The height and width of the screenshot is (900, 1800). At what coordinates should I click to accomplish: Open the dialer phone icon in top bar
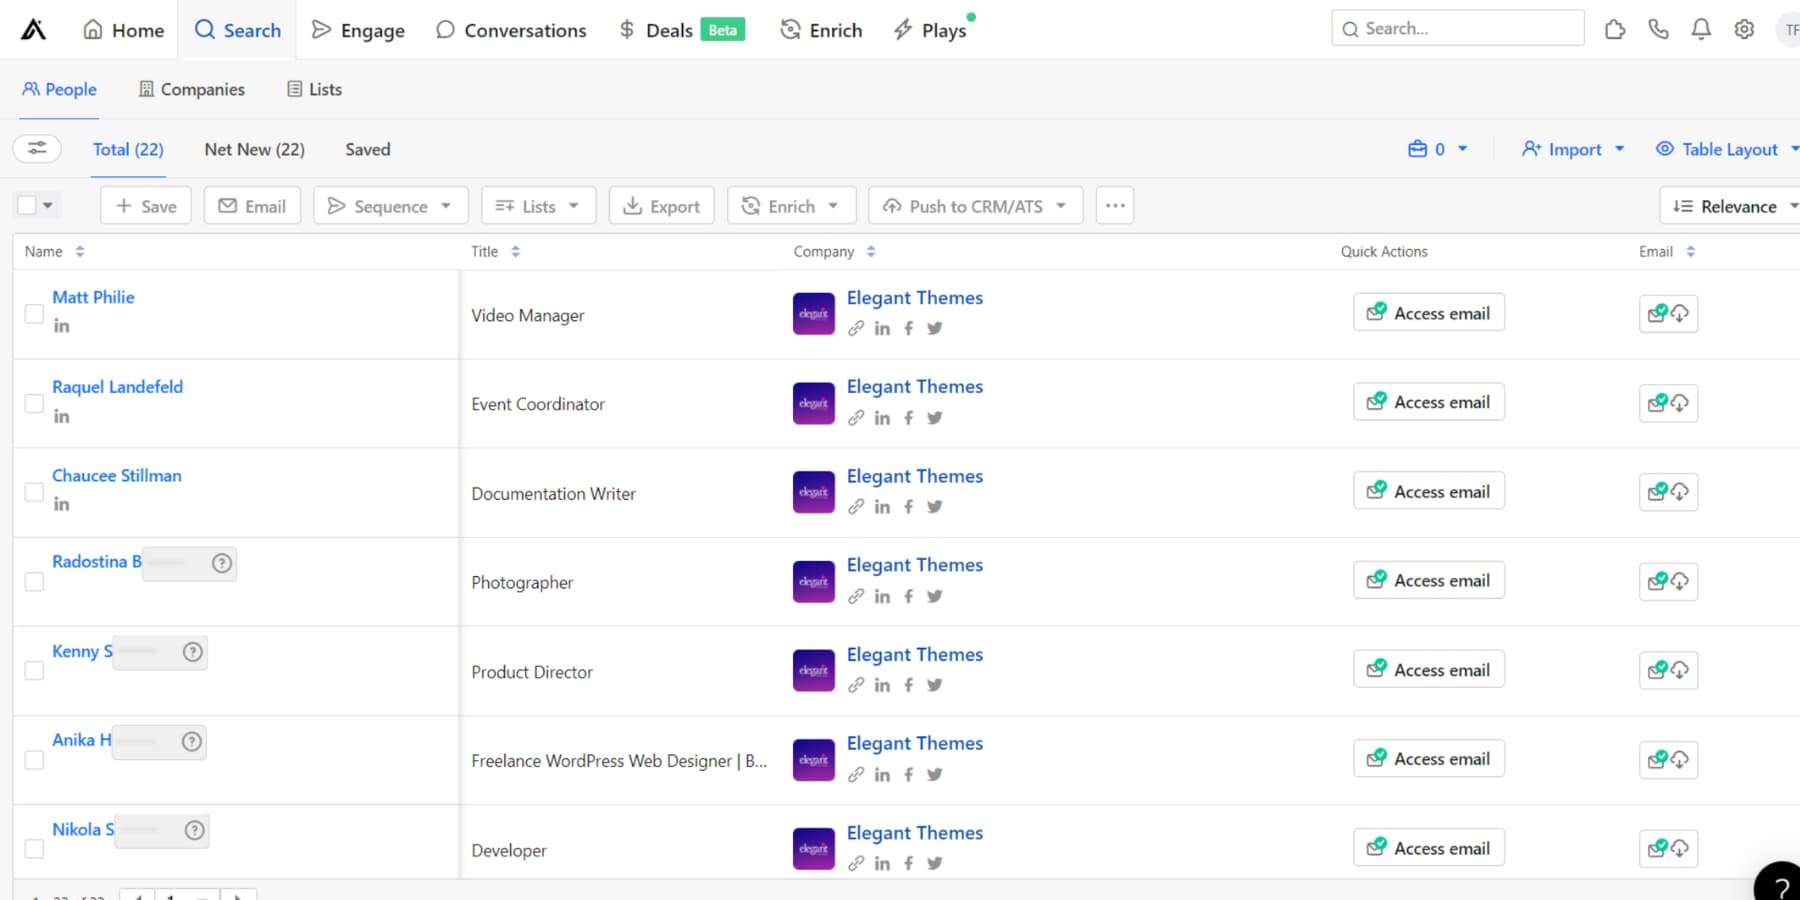point(1658,29)
